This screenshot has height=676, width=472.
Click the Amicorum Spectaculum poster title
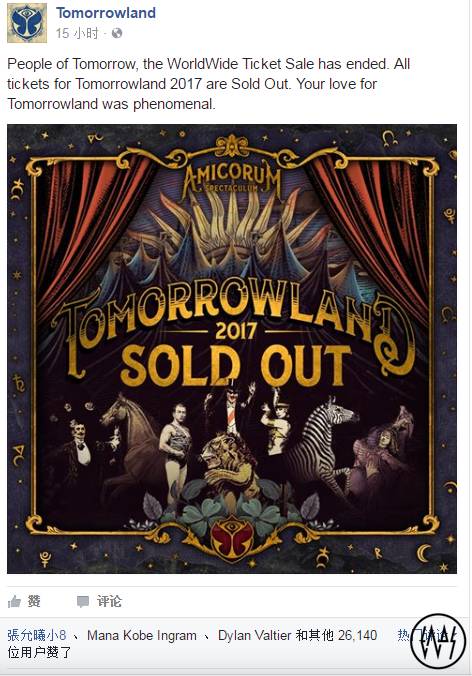(232, 176)
